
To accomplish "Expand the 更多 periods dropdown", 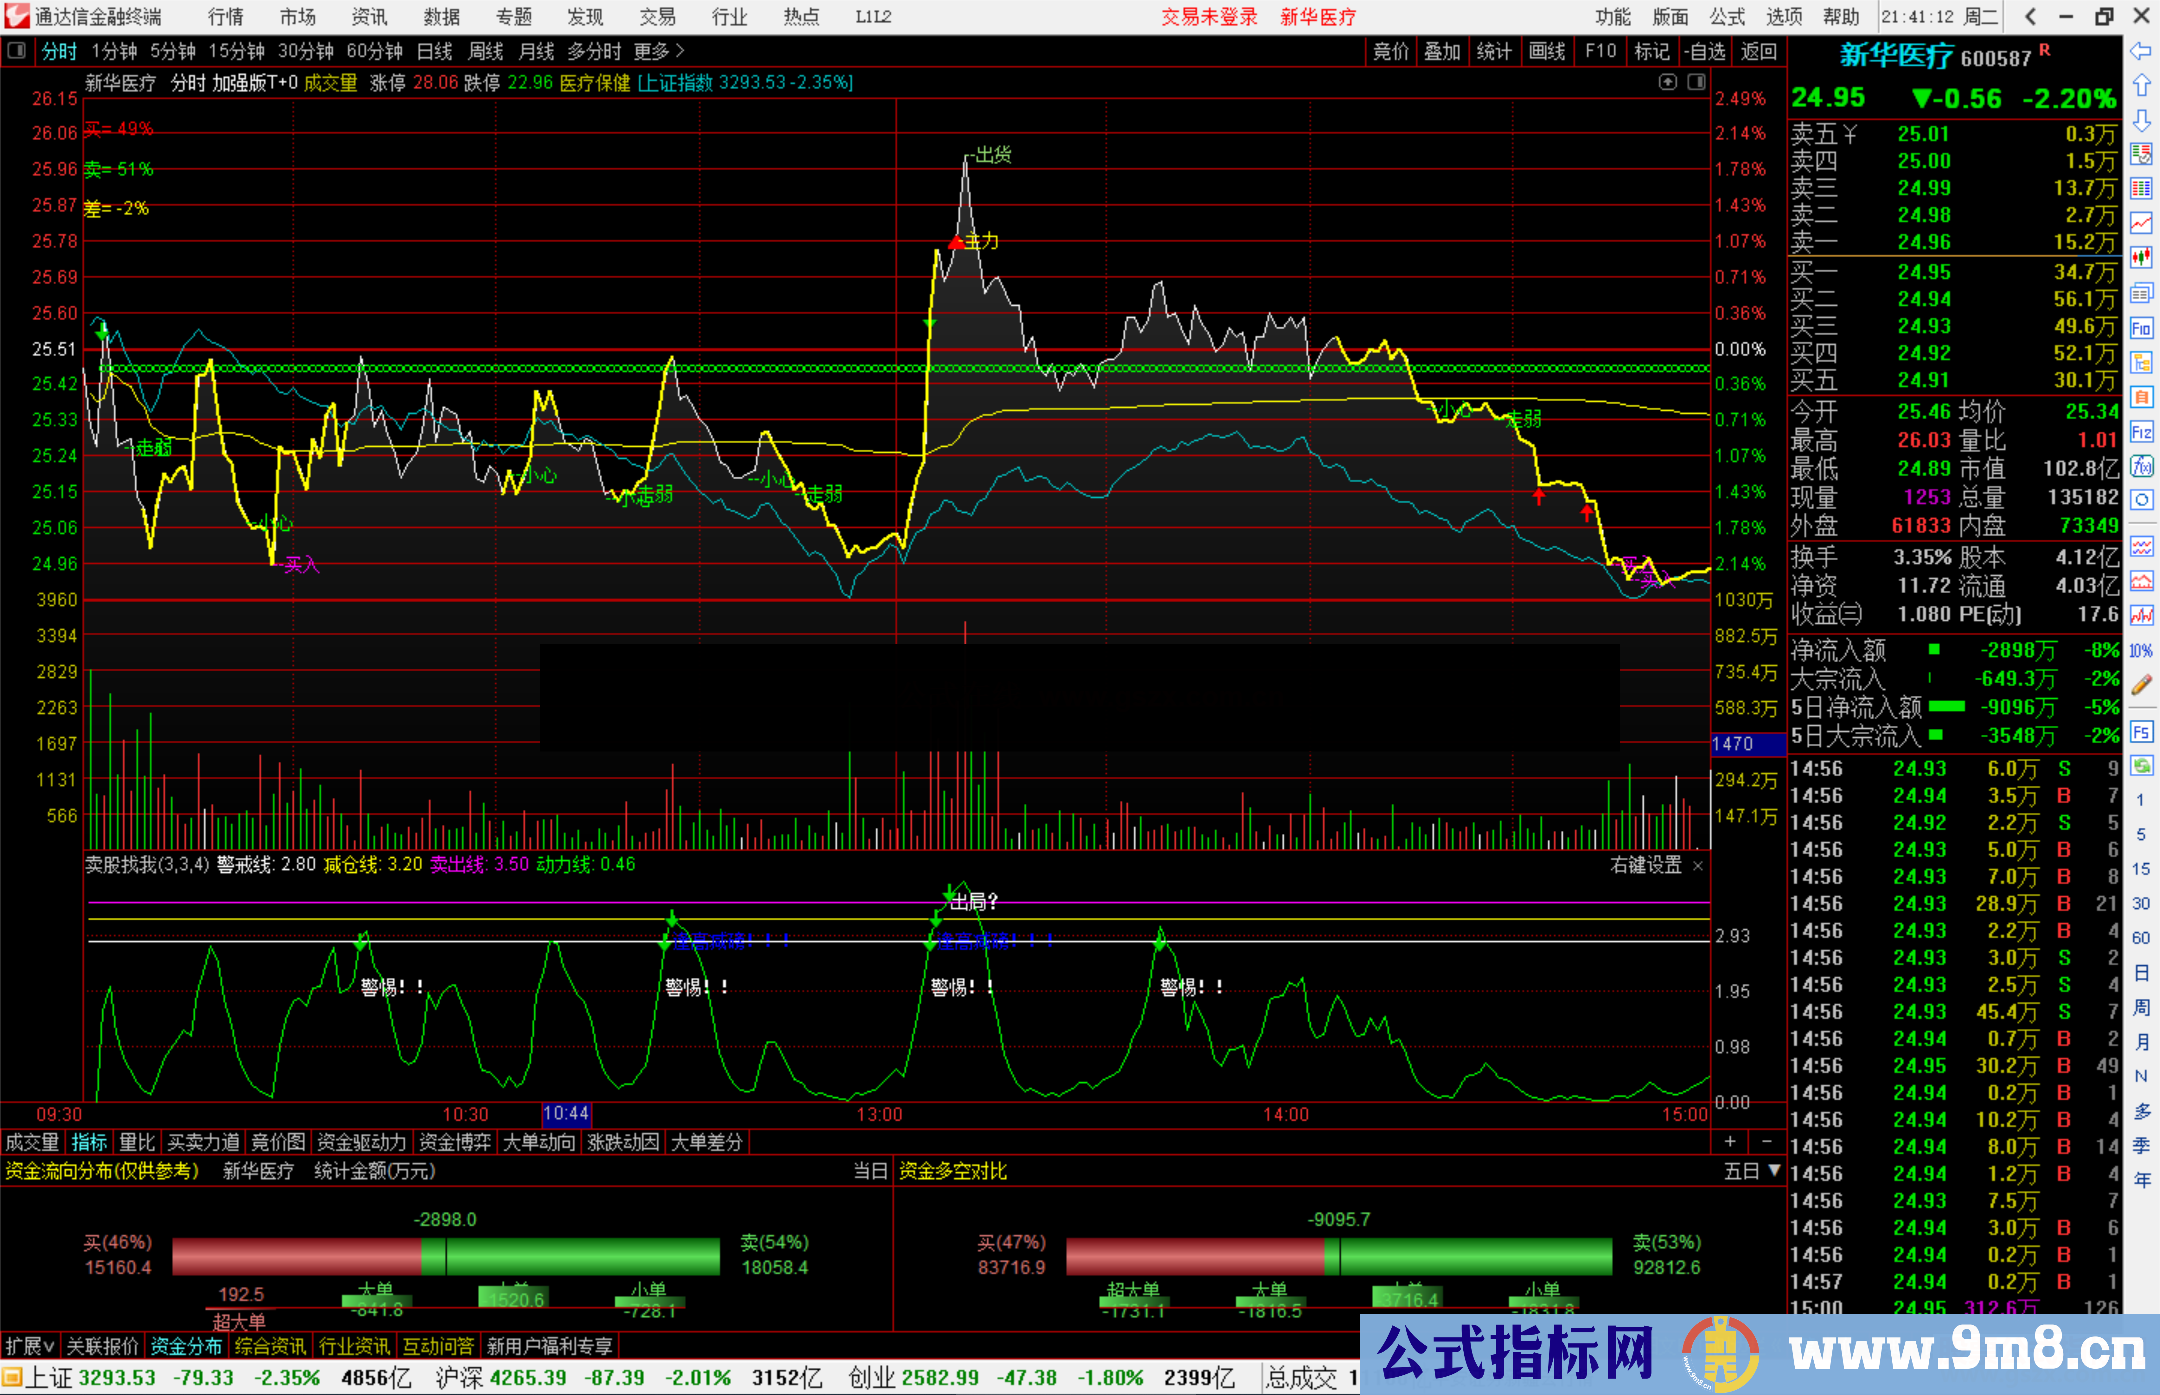I will [658, 51].
